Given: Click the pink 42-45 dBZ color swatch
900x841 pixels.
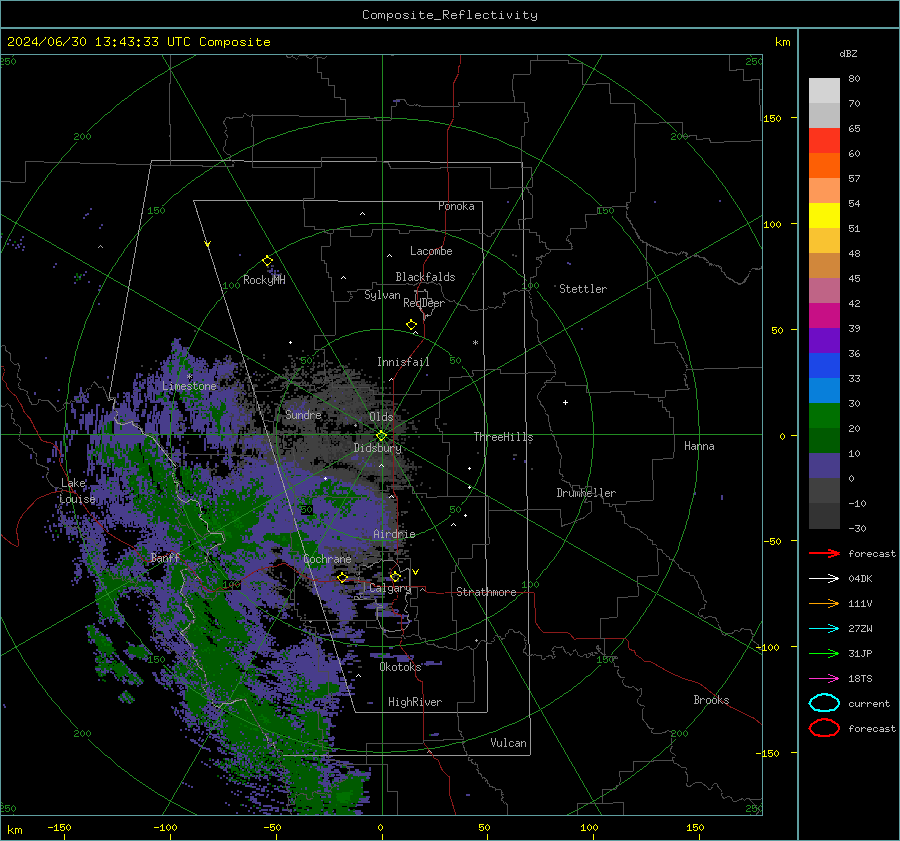Looking at the screenshot, I should pos(824,291).
